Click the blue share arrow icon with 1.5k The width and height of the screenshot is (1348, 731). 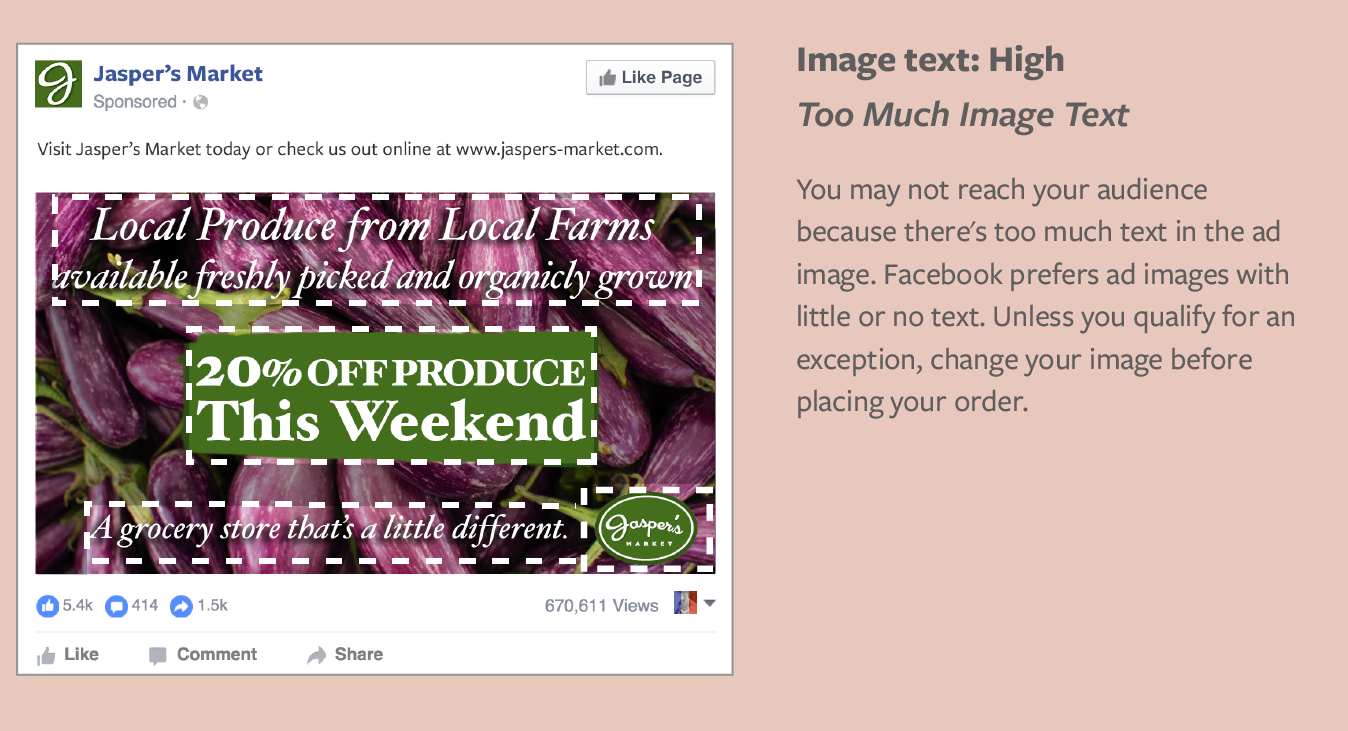click(181, 606)
